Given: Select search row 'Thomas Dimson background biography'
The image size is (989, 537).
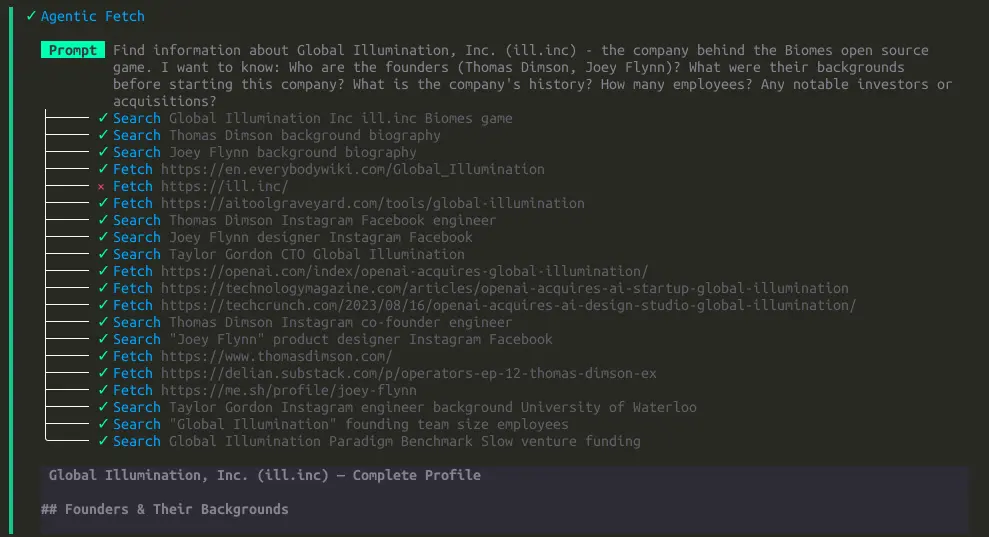Looking at the screenshot, I should [277, 135].
